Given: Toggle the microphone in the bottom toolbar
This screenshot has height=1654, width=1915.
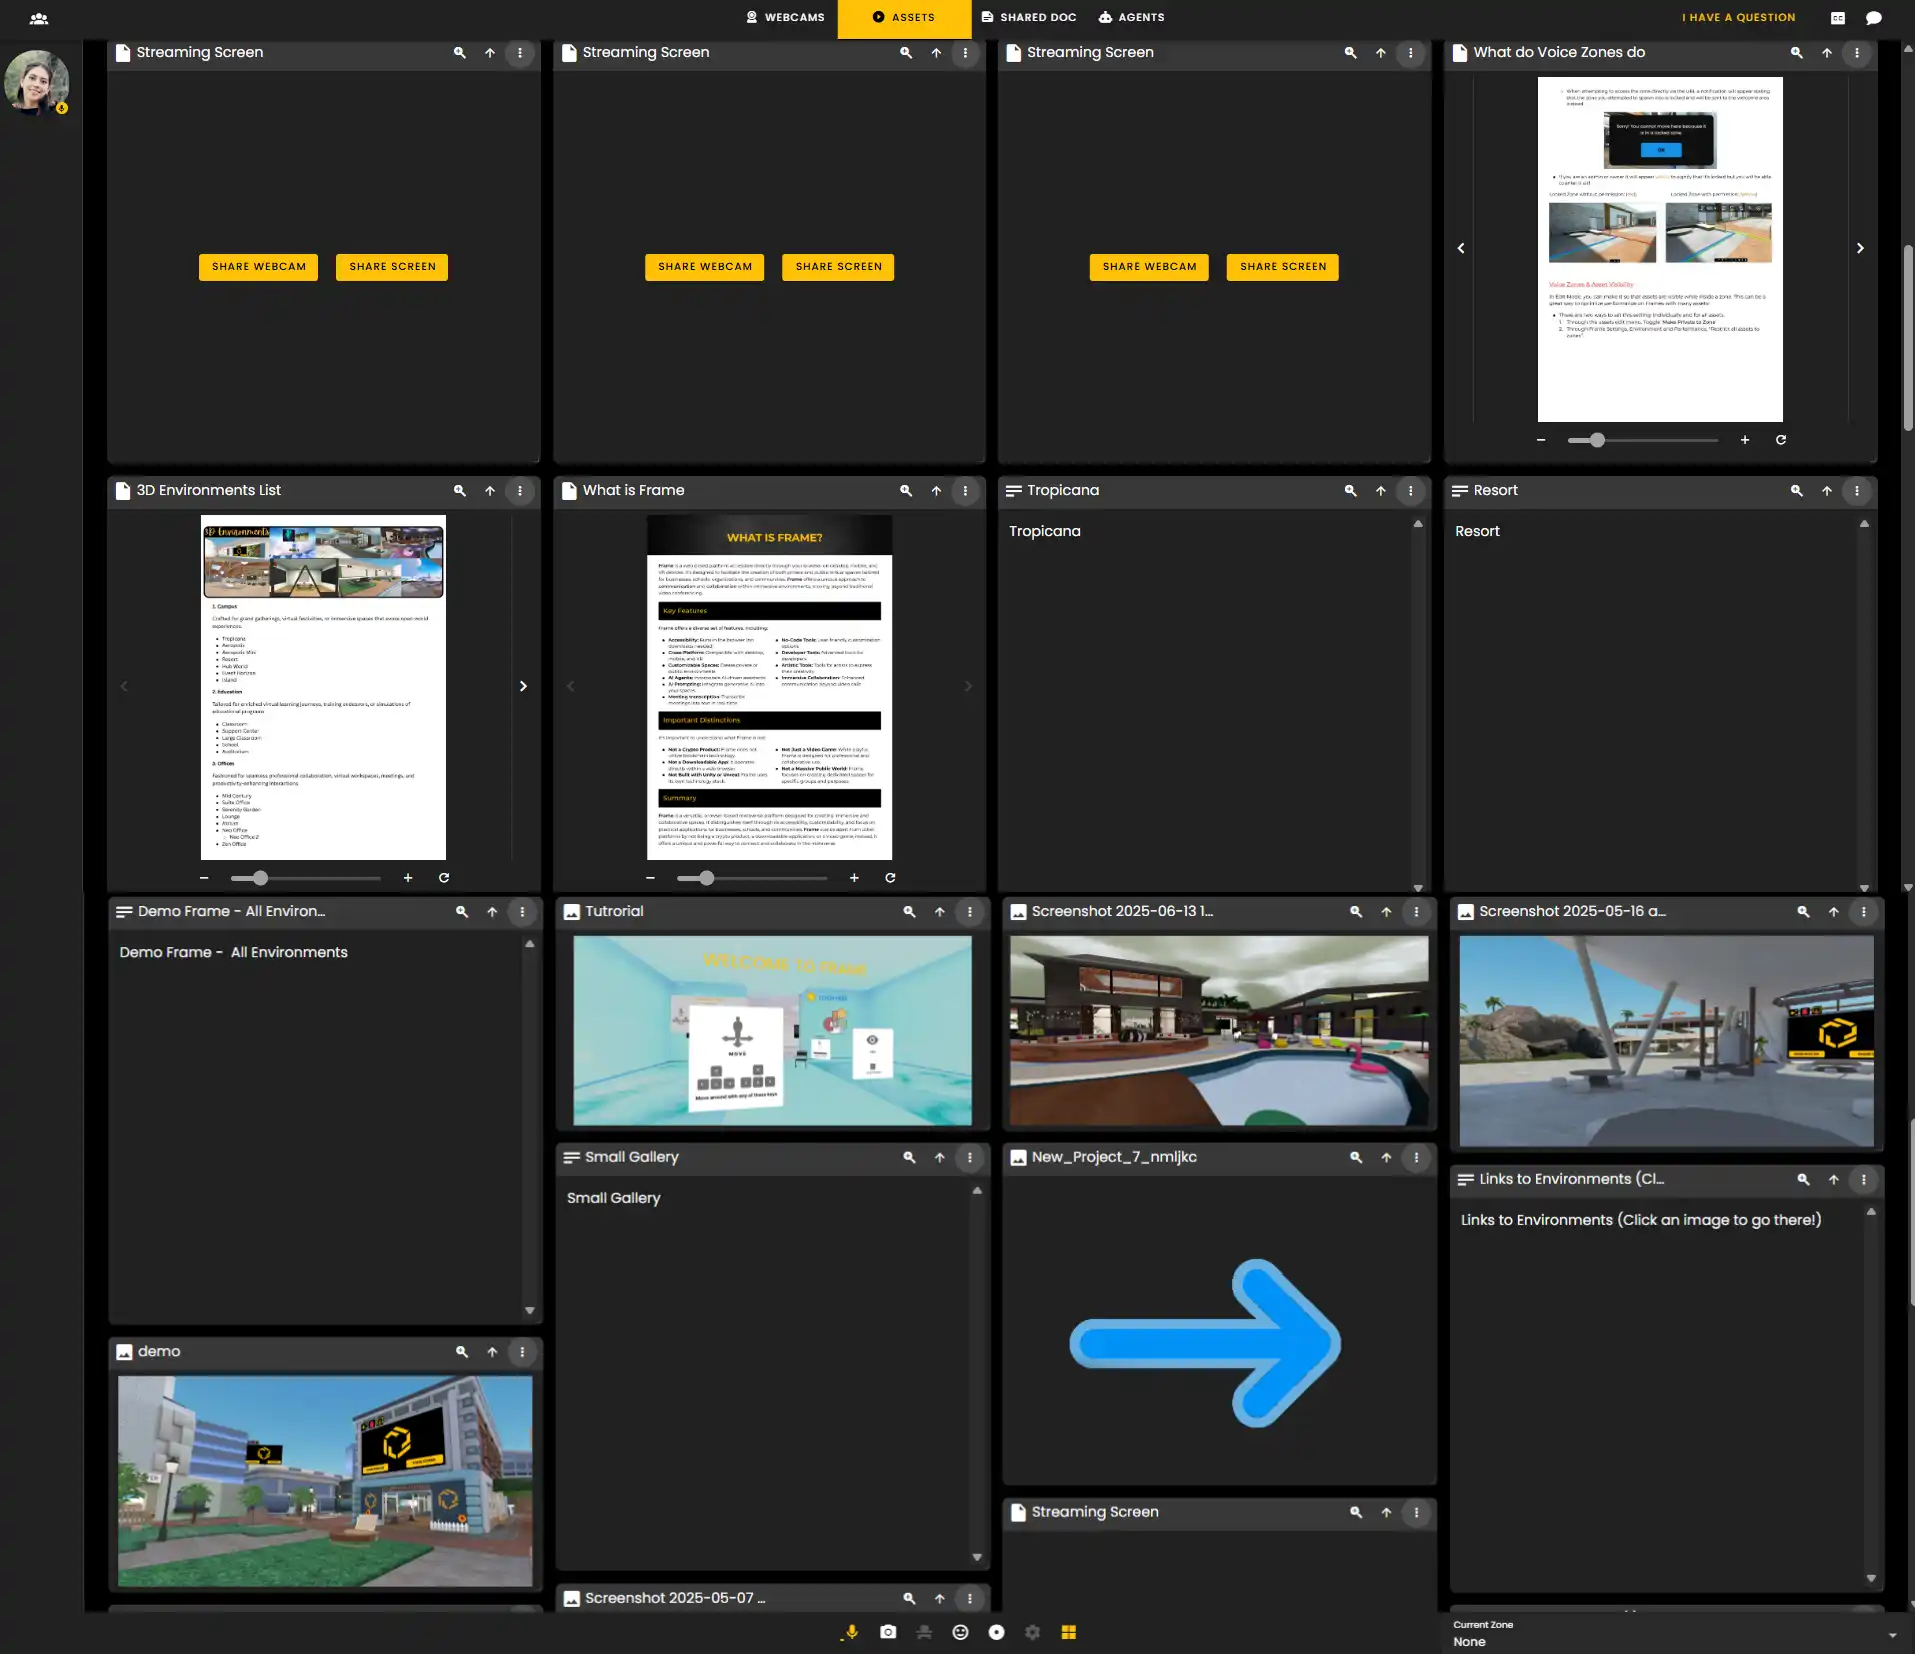Looking at the screenshot, I should point(851,1632).
